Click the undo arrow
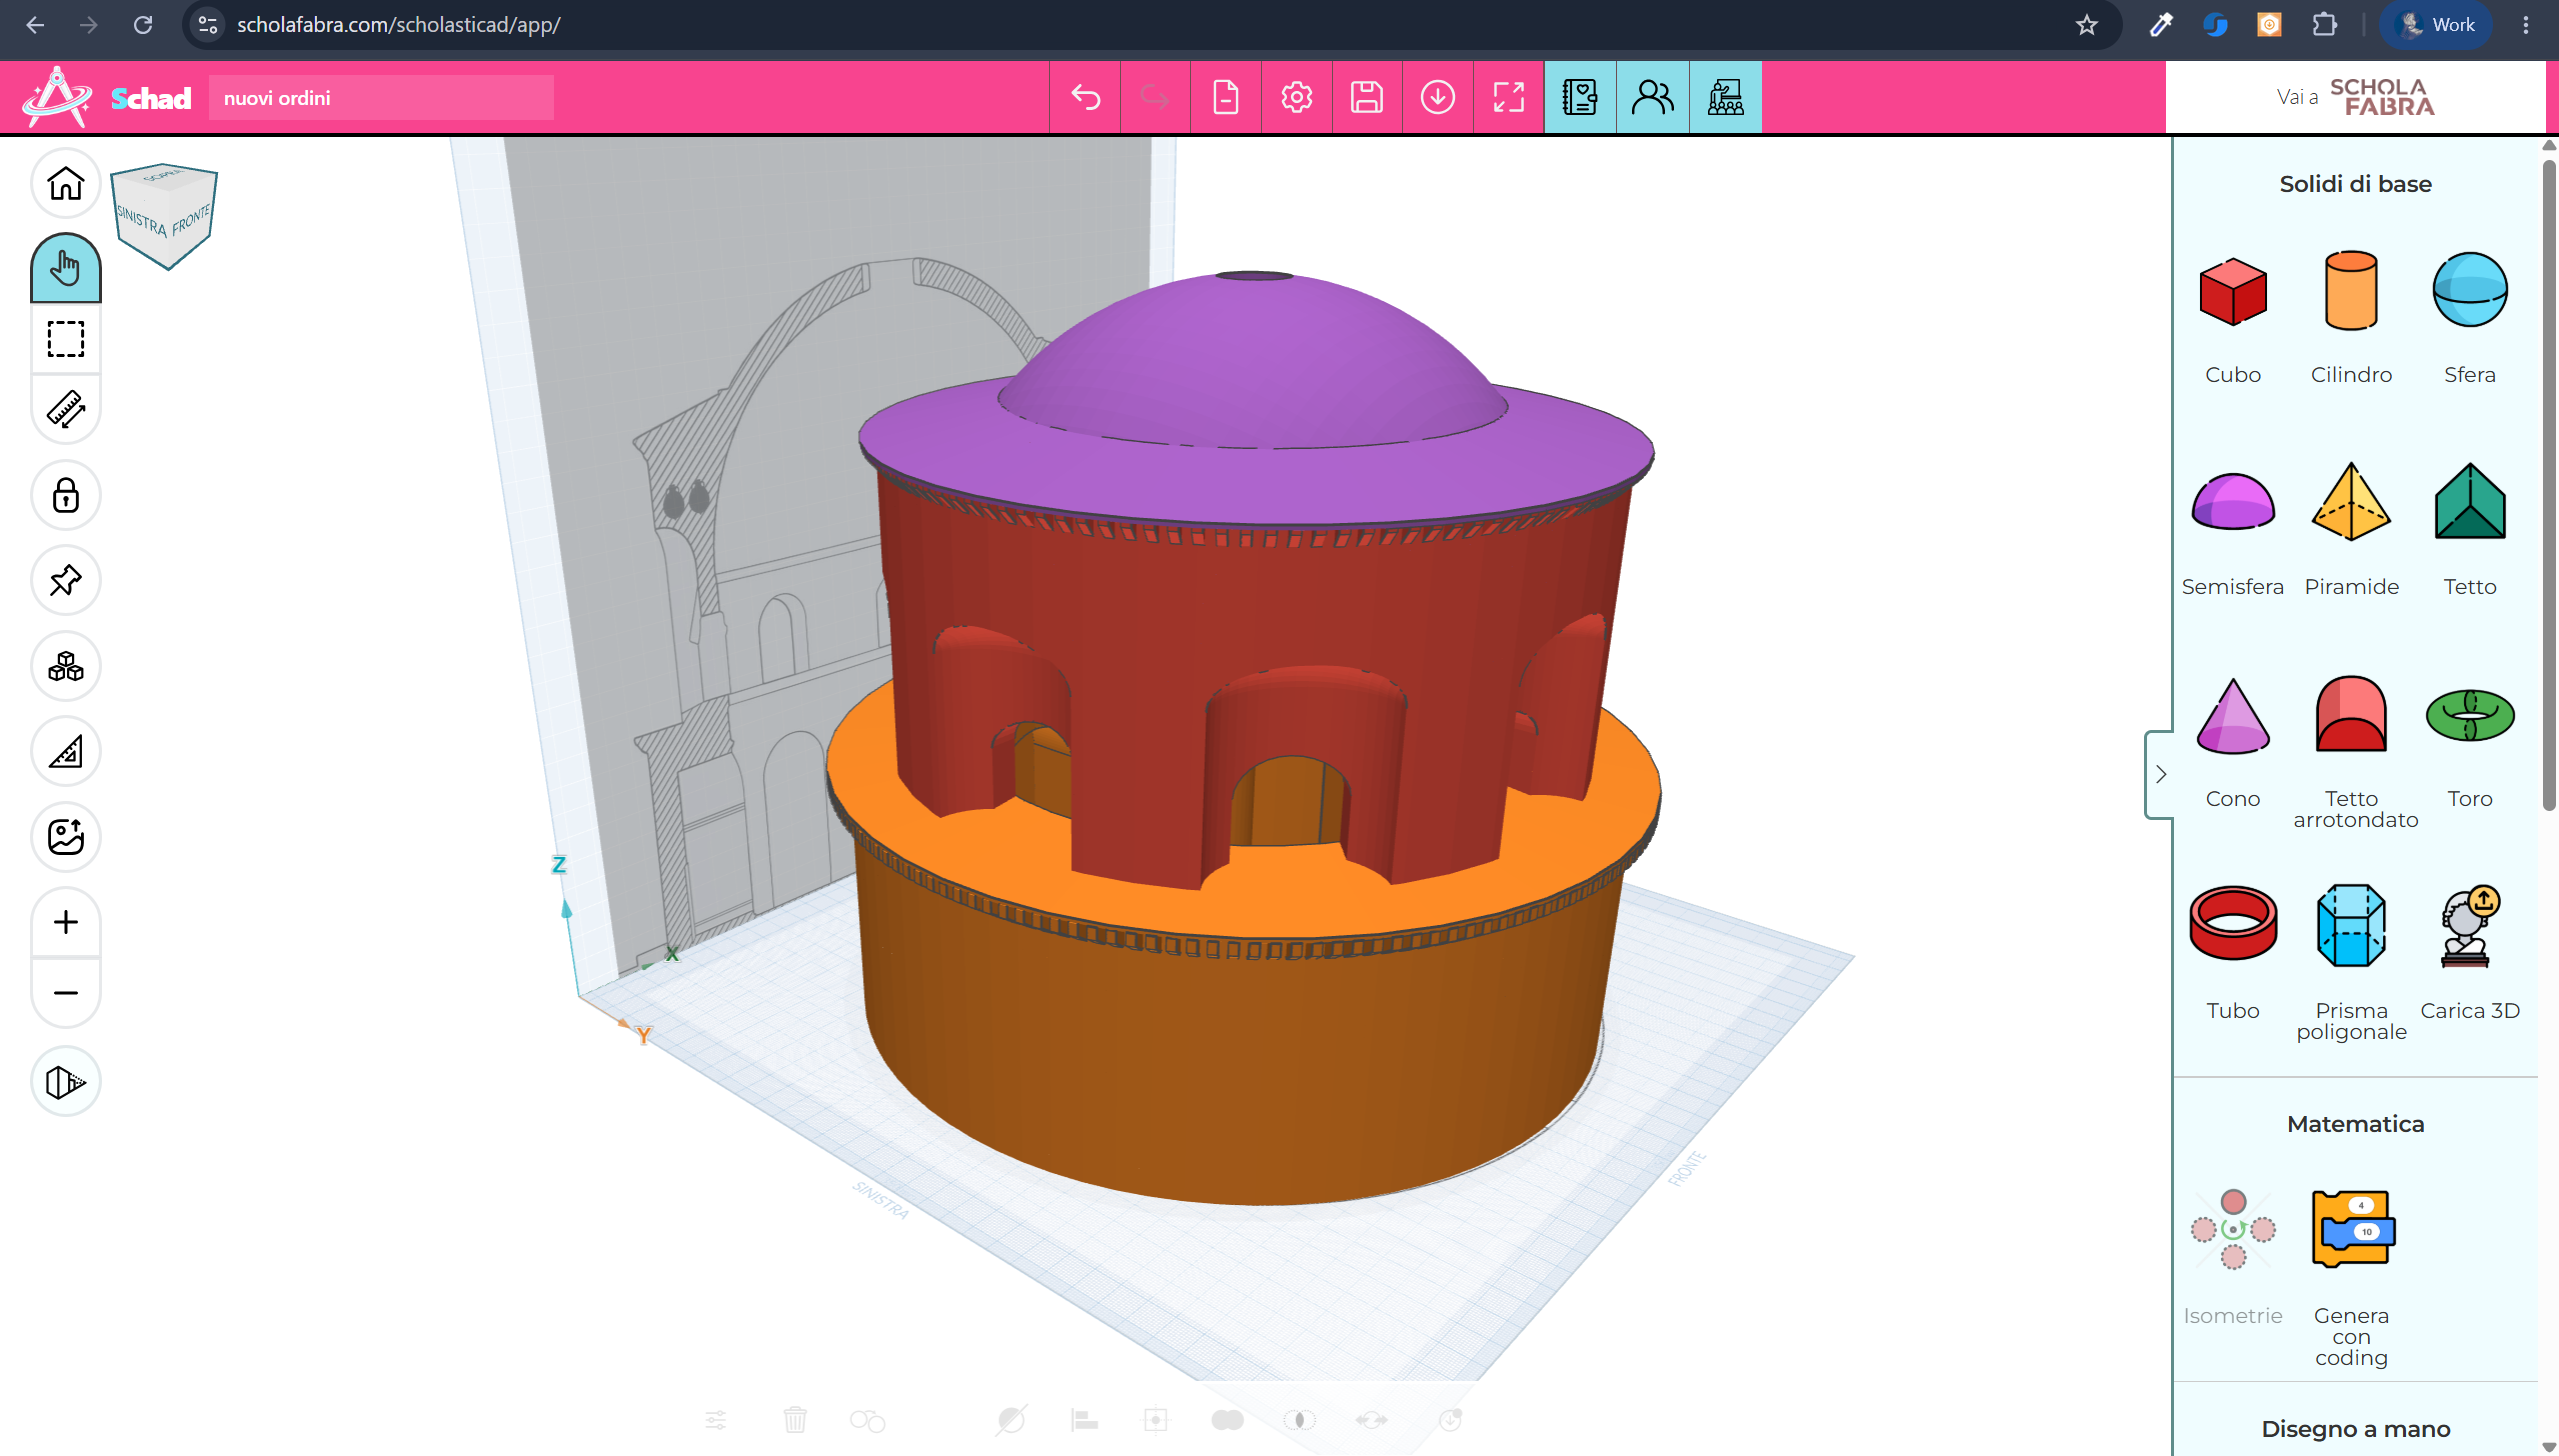The width and height of the screenshot is (2559, 1456). (x=1085, y=97)
